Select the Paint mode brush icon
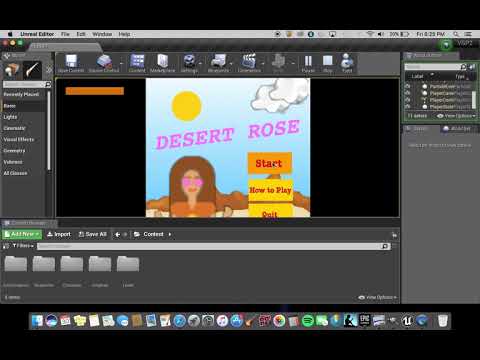The height and width of the screenshot is (360, 480). (32, 70)
